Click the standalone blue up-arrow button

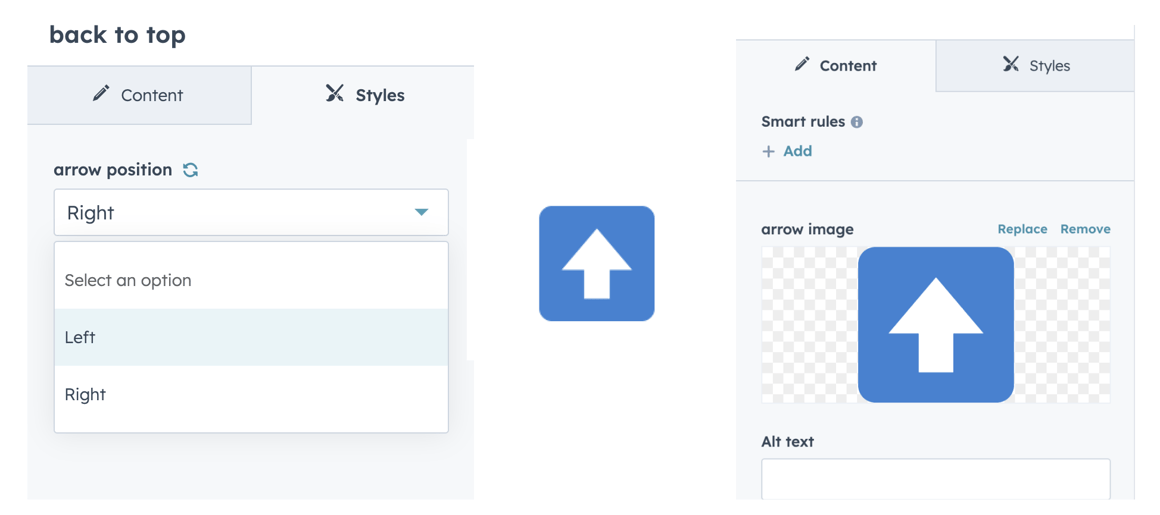596,264
